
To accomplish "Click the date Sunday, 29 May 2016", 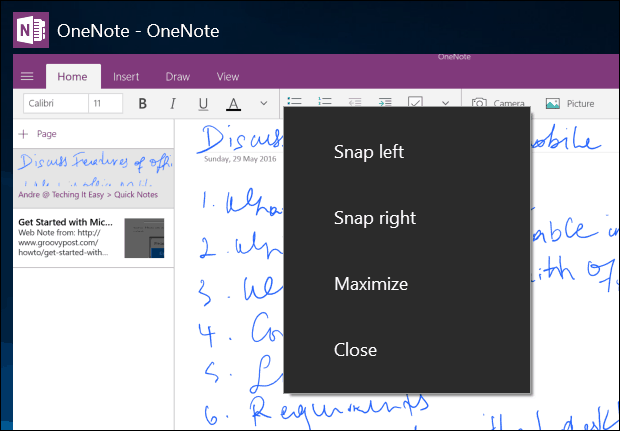I will [240, 159].
